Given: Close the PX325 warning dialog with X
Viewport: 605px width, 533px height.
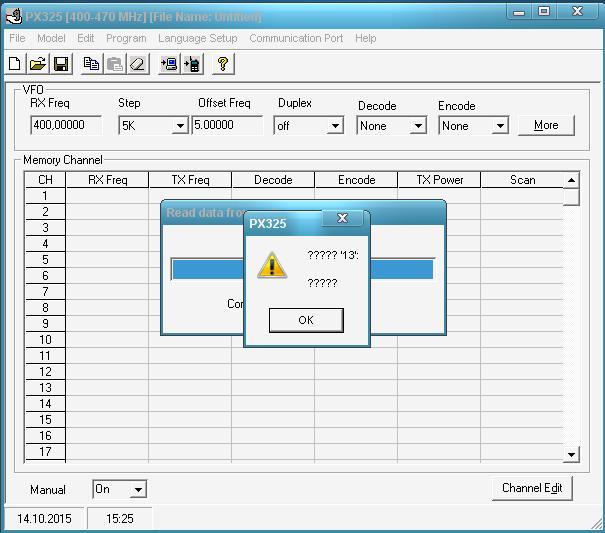Looking at the screenshot, I should [342, 218].
